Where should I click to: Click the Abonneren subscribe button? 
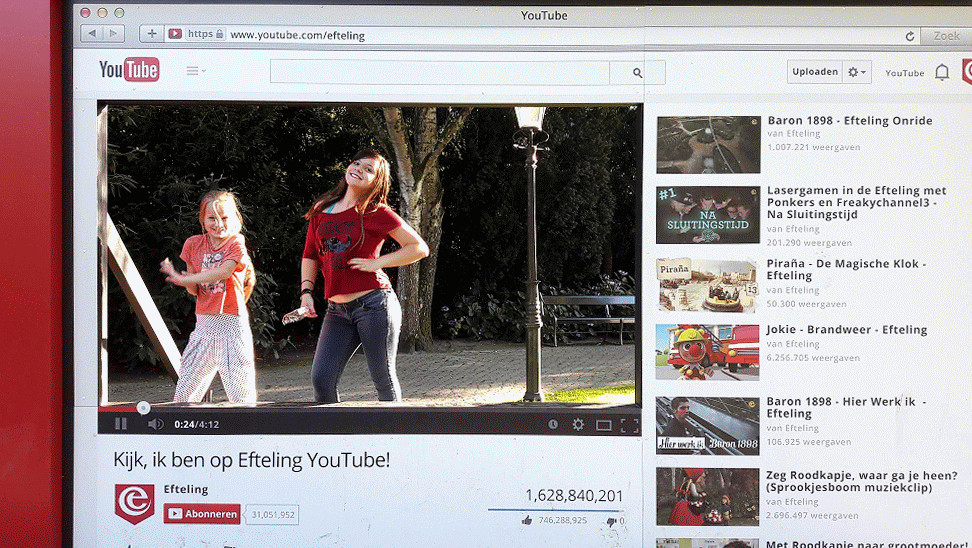202,514
